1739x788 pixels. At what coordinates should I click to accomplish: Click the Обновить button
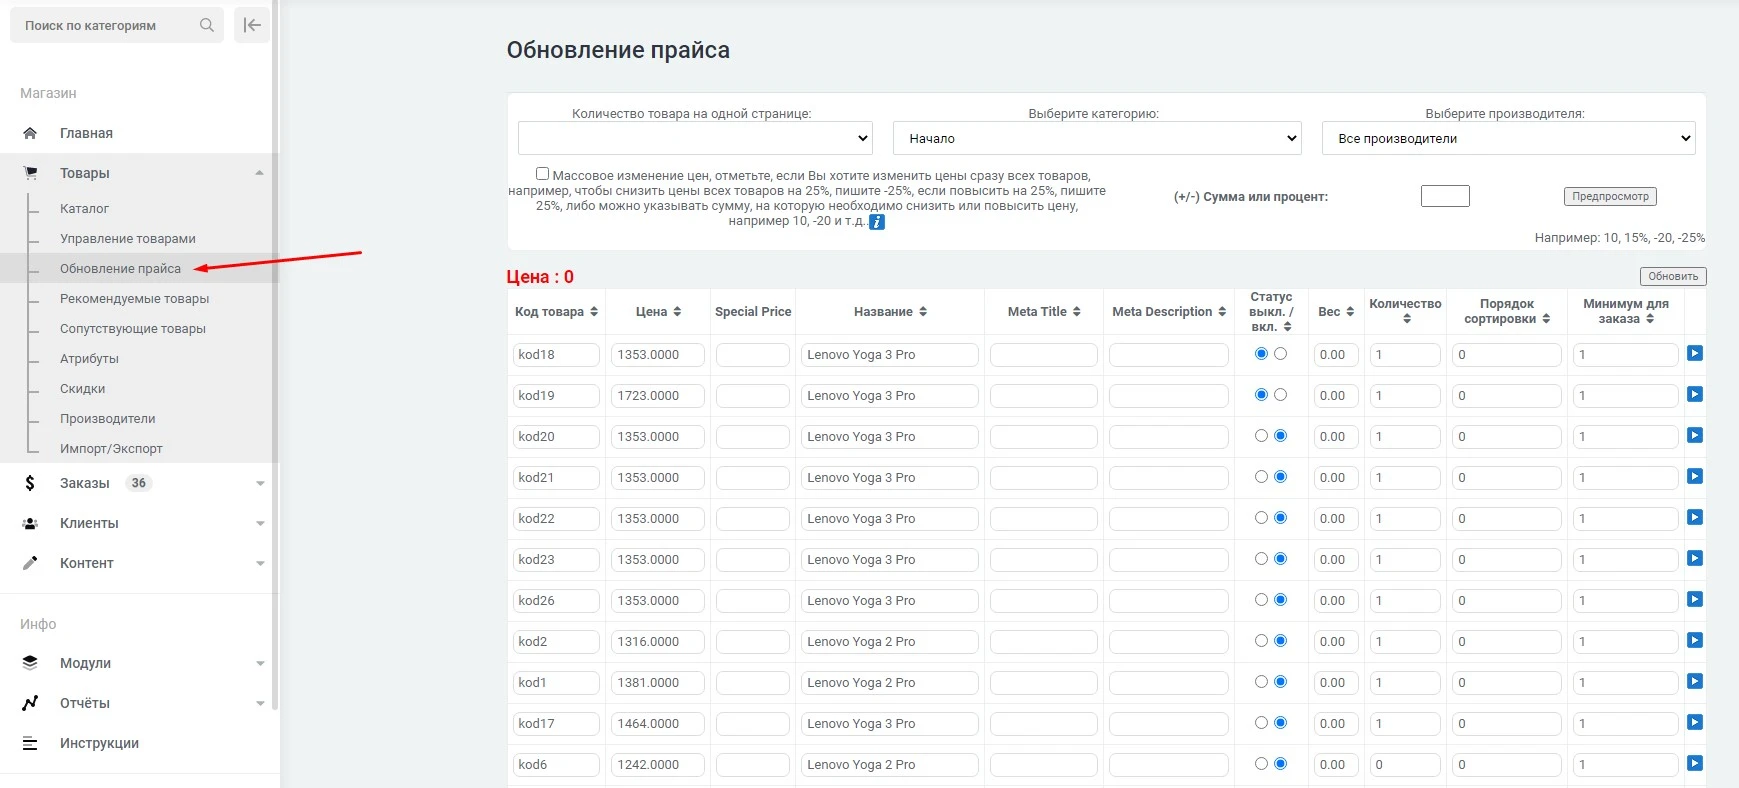pyautogui.click(x=1673, y=276)
